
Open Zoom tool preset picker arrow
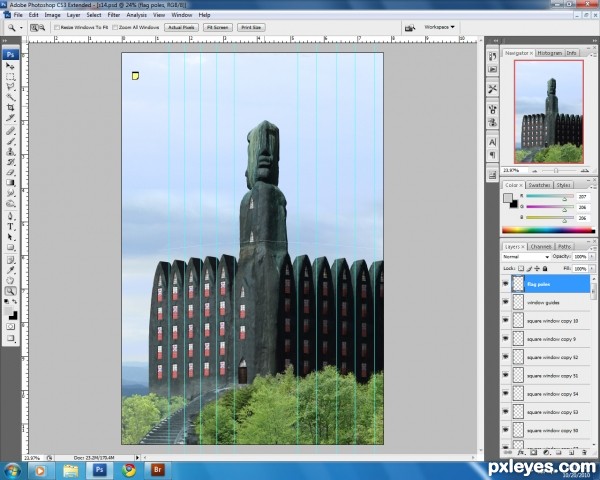pos(21,28)
